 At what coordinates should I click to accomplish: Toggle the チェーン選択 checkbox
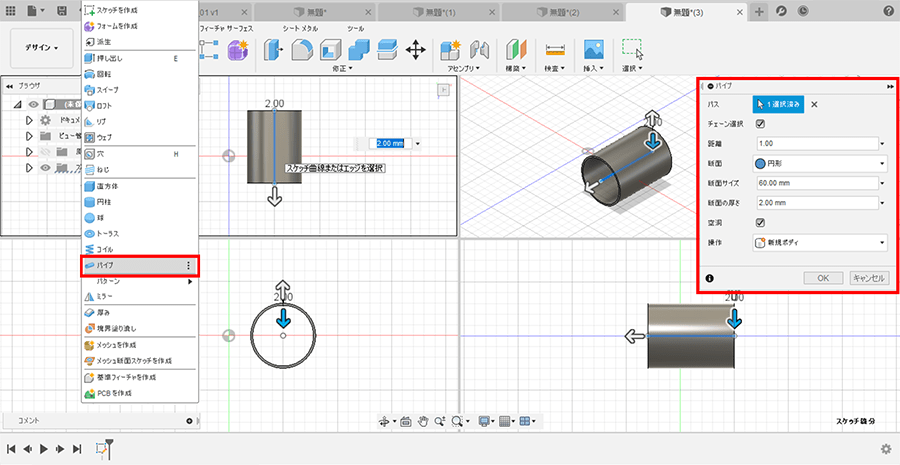click(x=760, y=124)
